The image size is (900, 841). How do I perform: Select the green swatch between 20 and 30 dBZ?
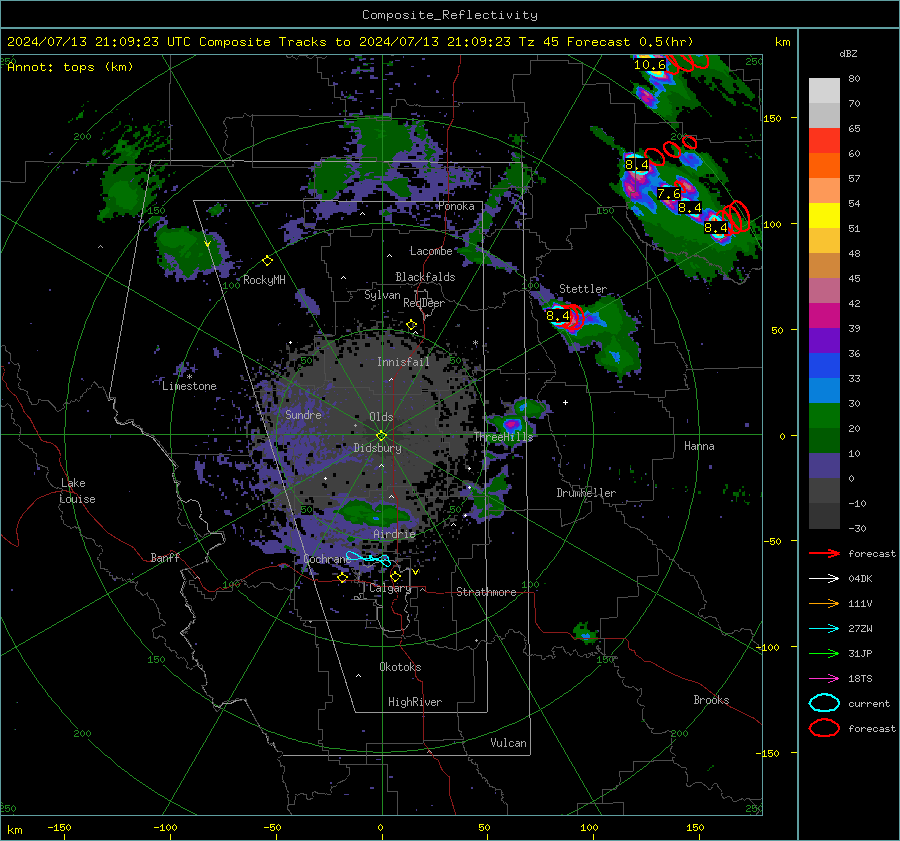[x=824, y=416]
